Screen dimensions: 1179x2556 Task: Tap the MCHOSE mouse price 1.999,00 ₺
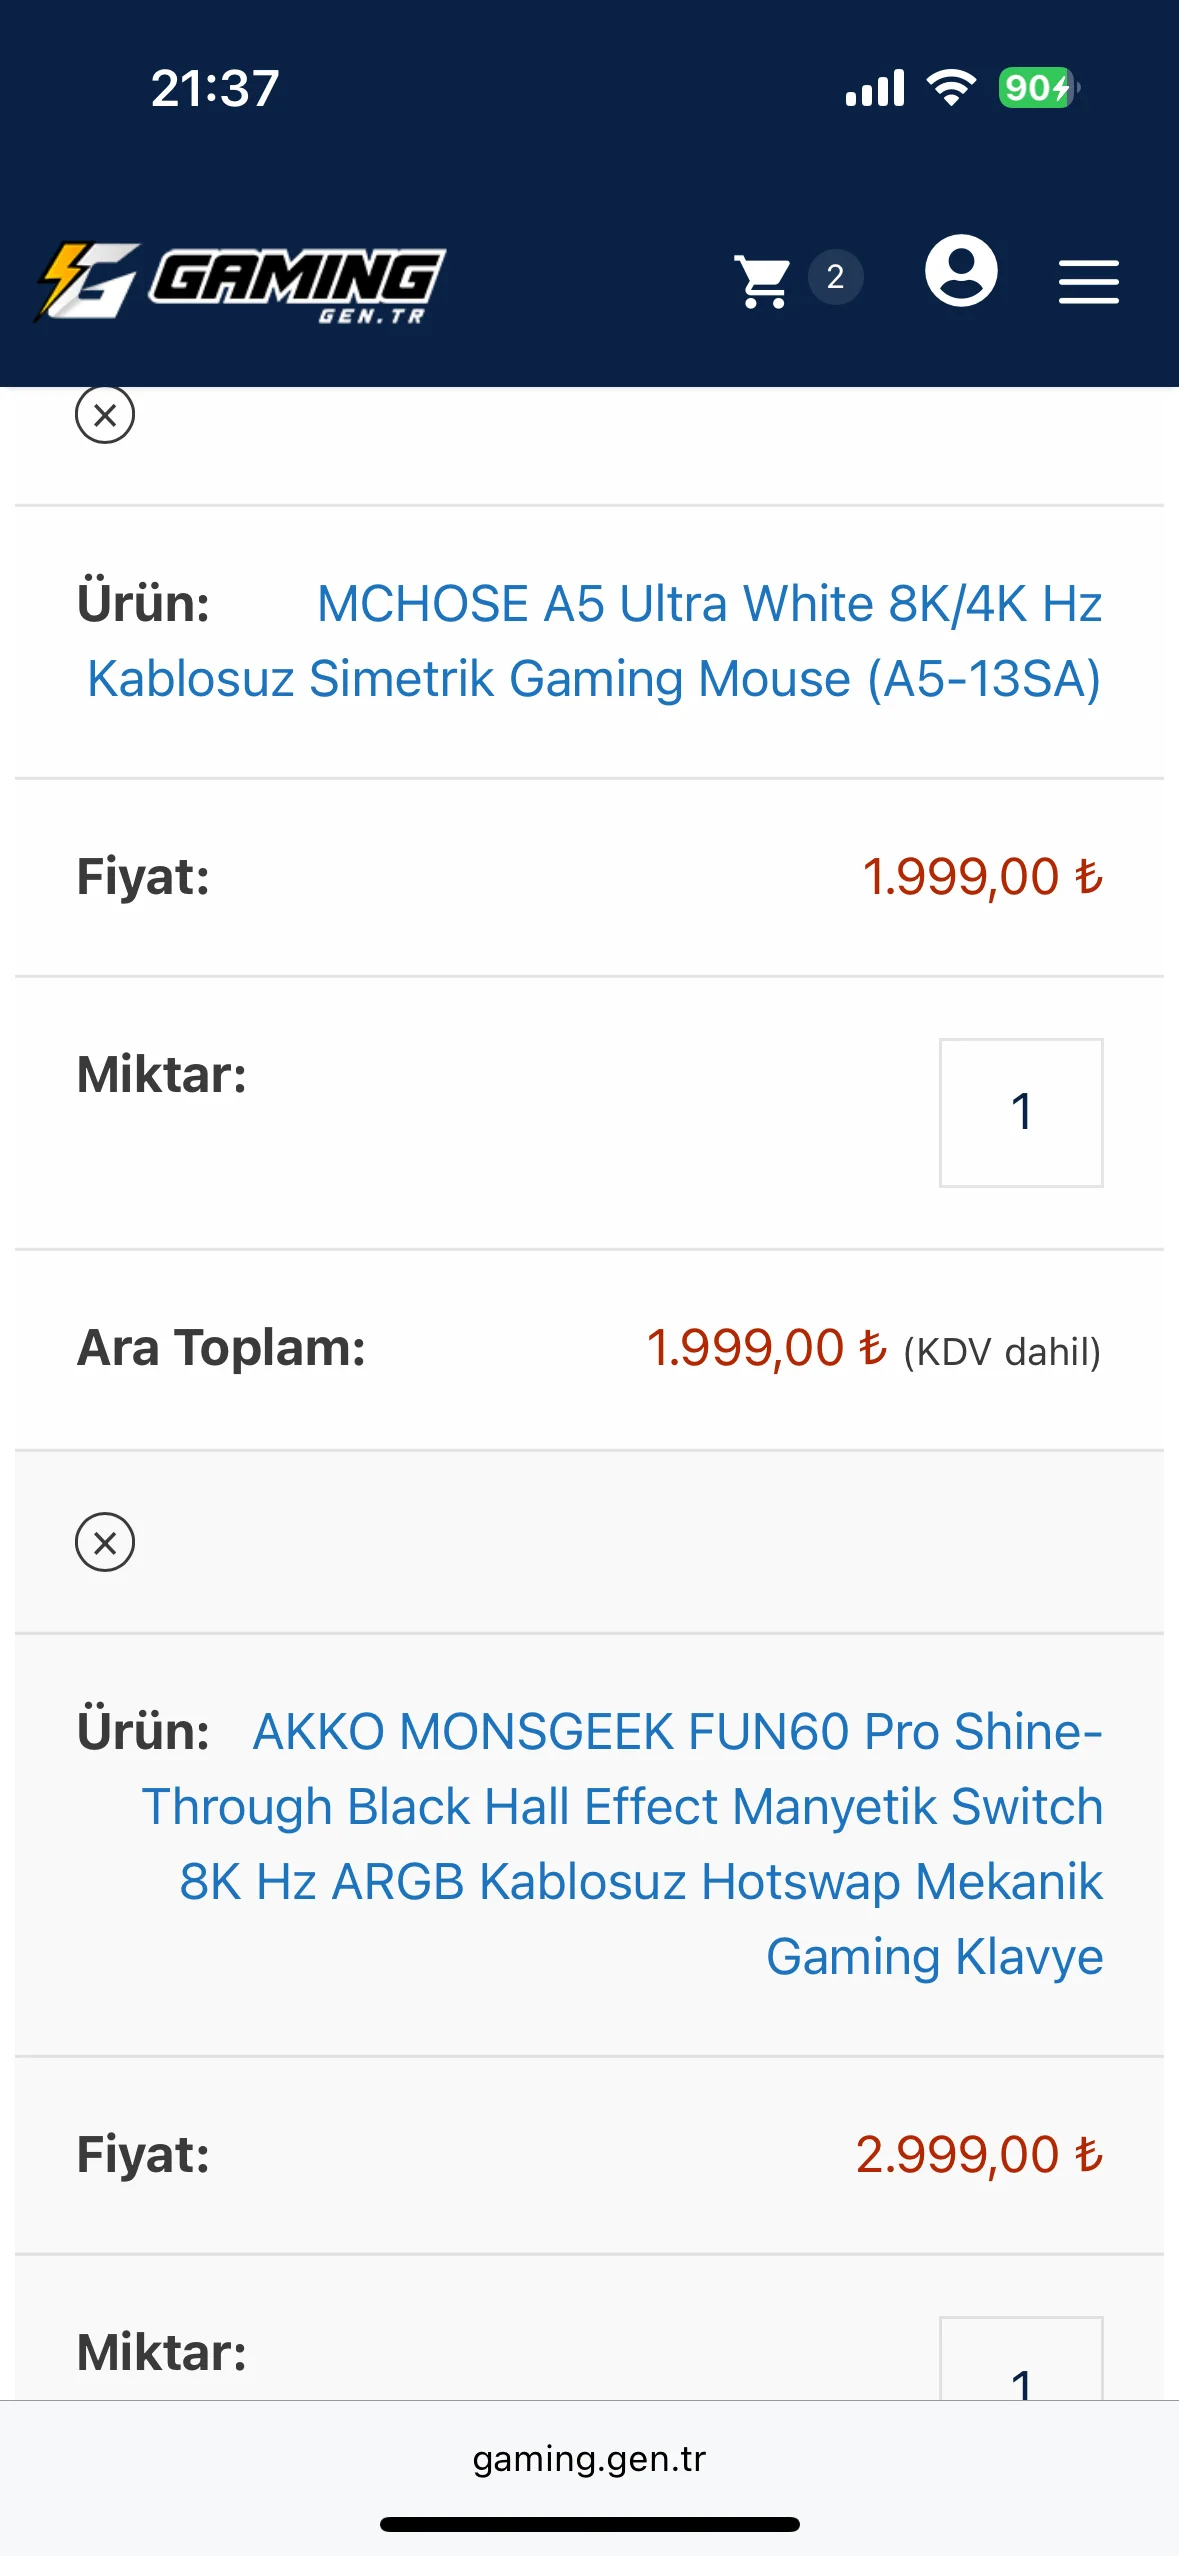pos(981,877)
